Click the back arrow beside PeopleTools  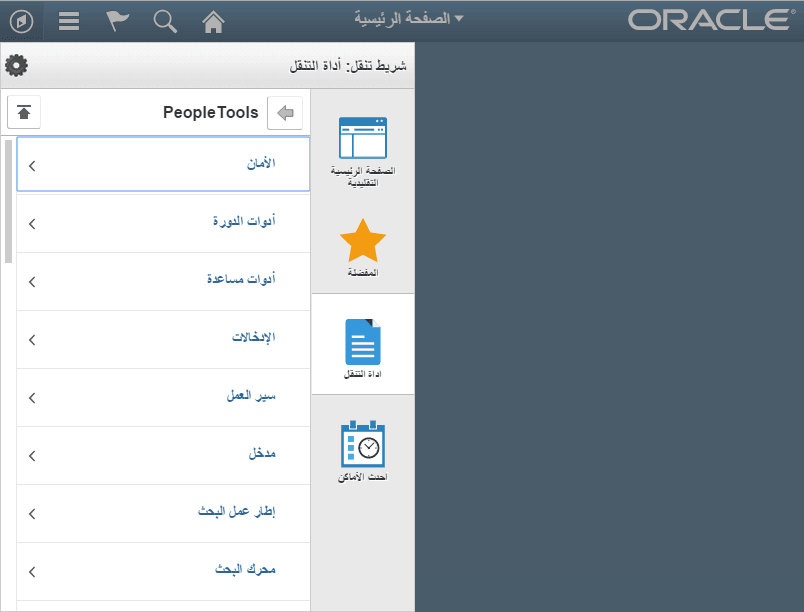pos(284,112)
